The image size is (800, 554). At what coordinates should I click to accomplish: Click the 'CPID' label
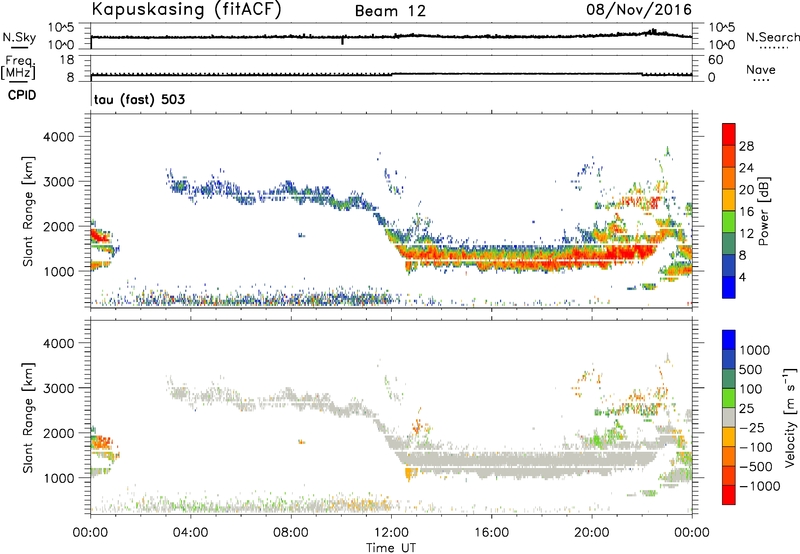pyautogui.click(x=22, y=95)
